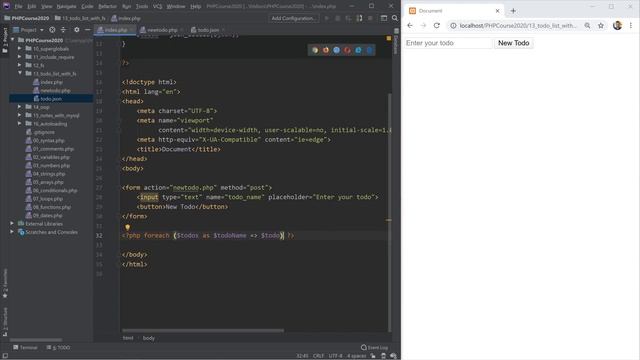Collapse the PHPCourse2020 root folder
This screenshot has height=360, width=640.
(13, 40)
